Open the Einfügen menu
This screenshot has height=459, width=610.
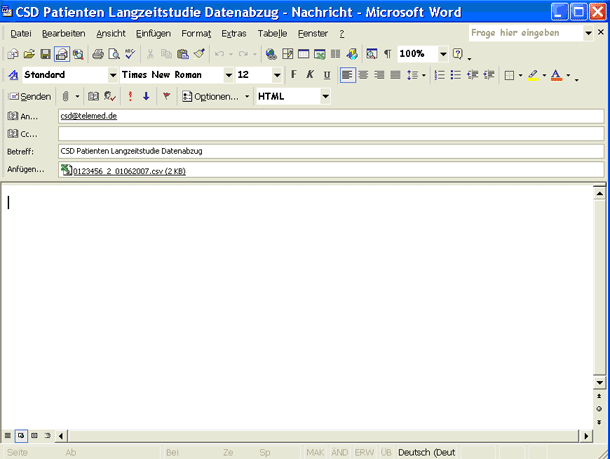tap(153, 33)
